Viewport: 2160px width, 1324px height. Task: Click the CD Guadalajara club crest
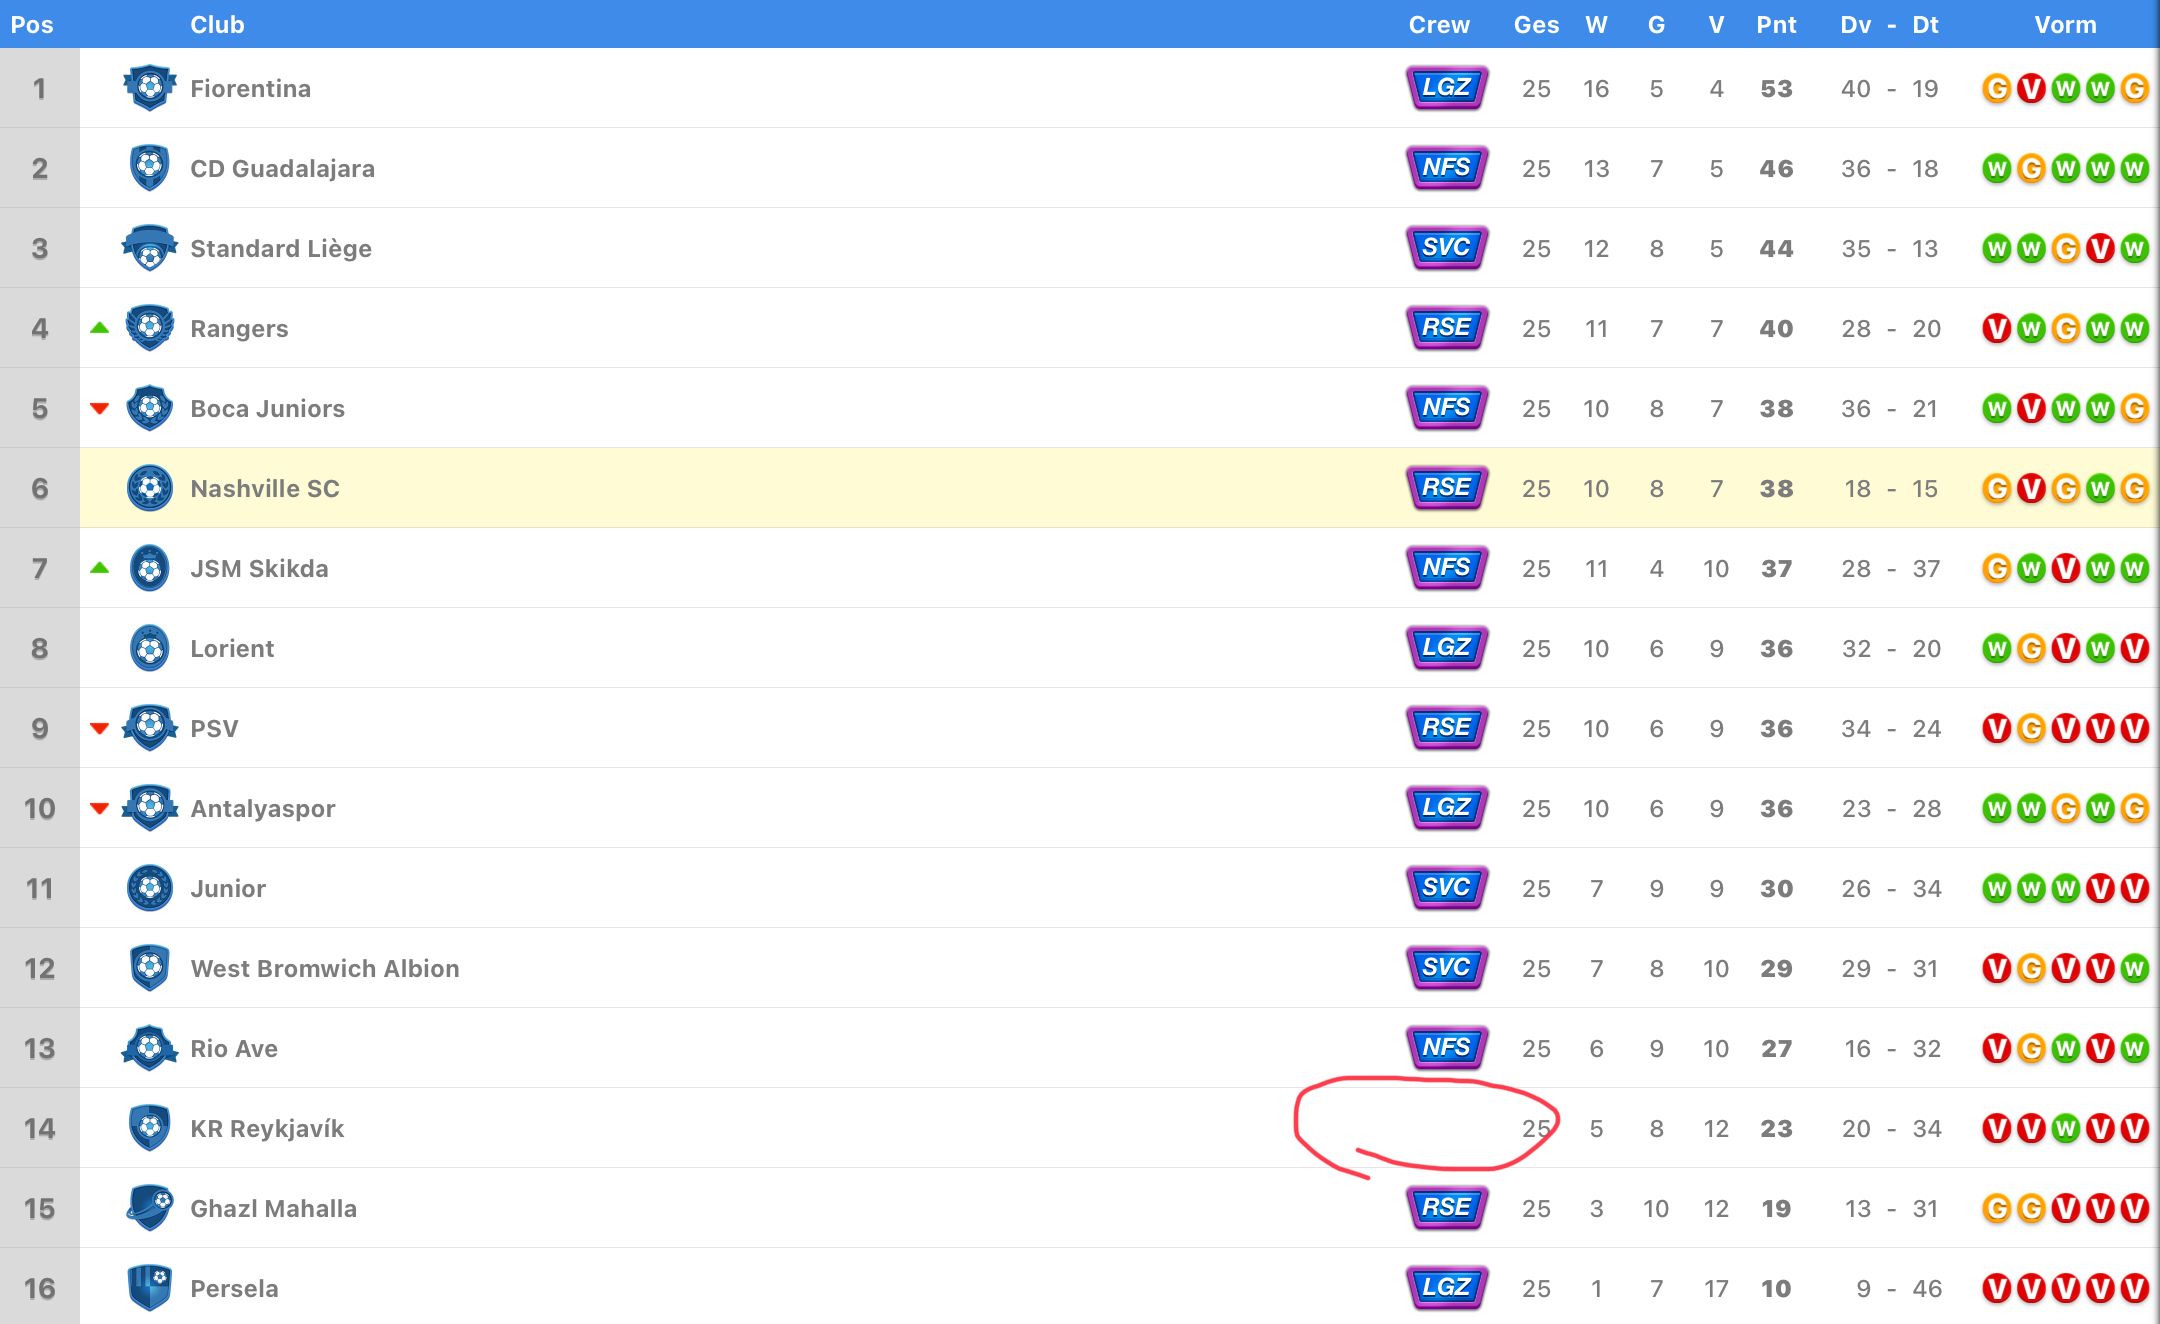click(150, 168)
